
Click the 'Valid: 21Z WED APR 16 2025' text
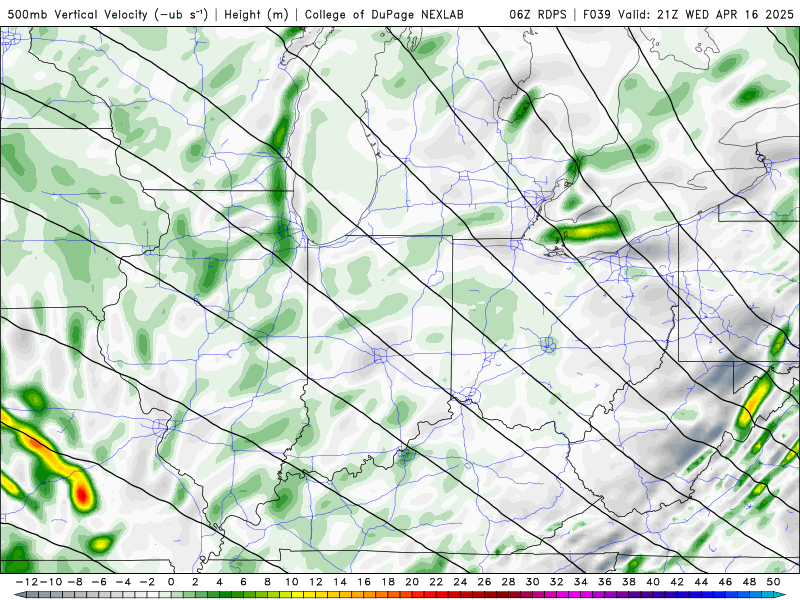point(706,14)
